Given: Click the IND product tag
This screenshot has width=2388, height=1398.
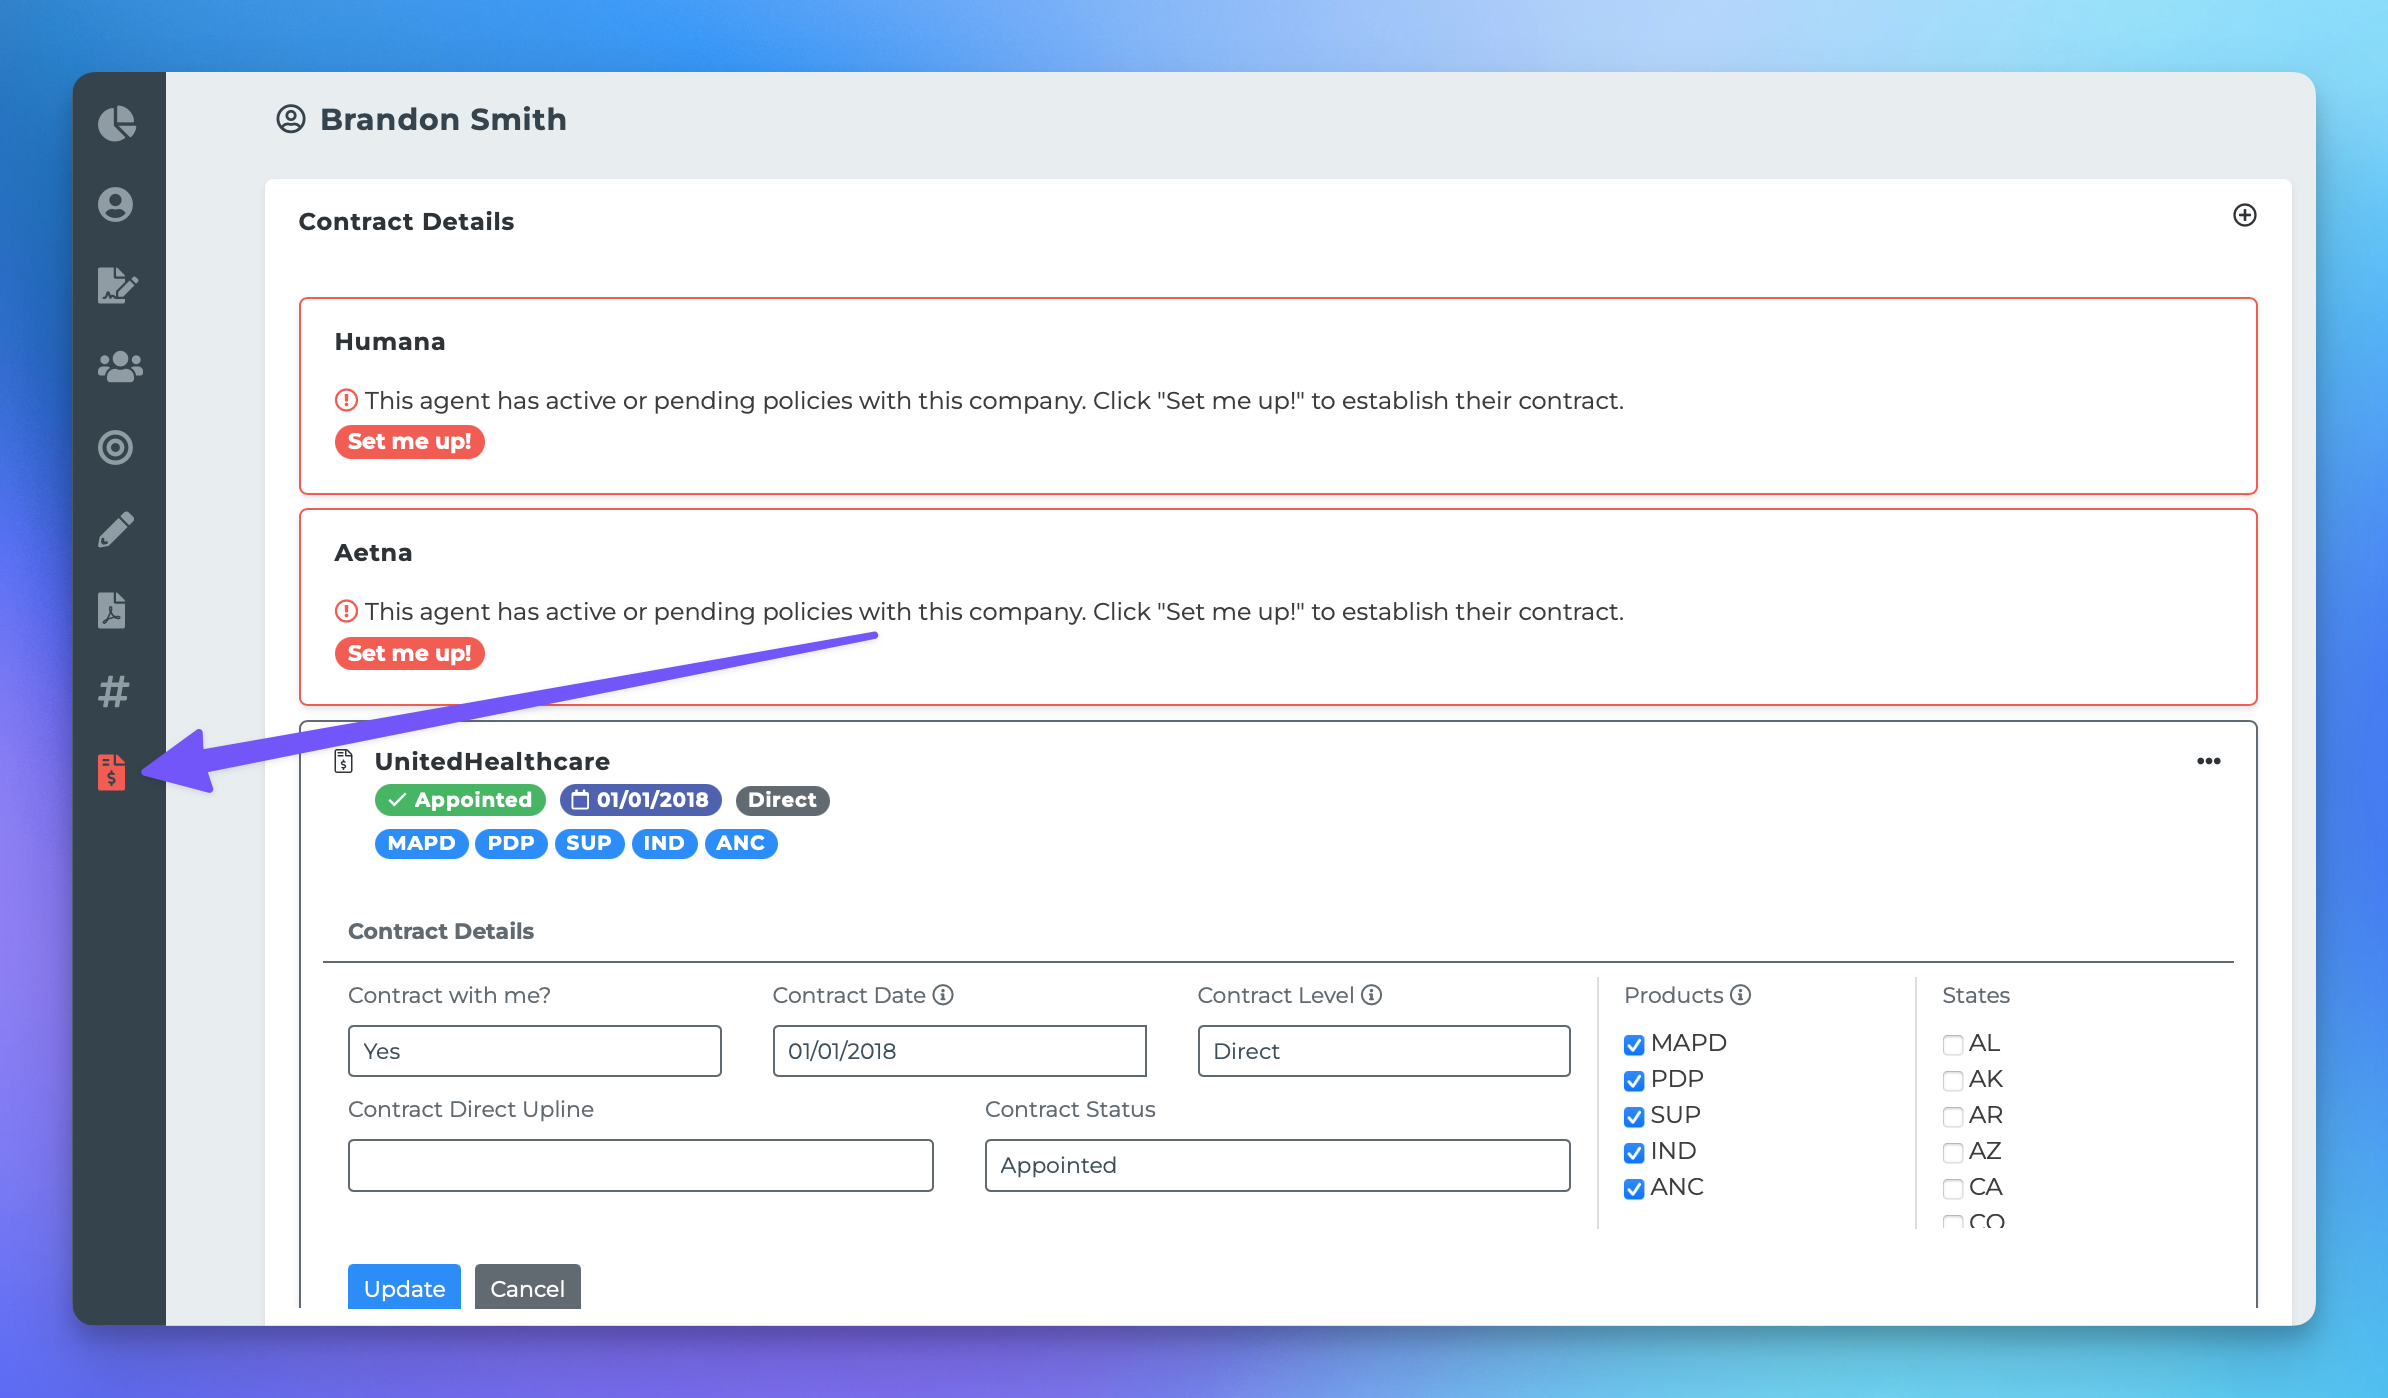Looking at the screenshot, I should point(664,843).
